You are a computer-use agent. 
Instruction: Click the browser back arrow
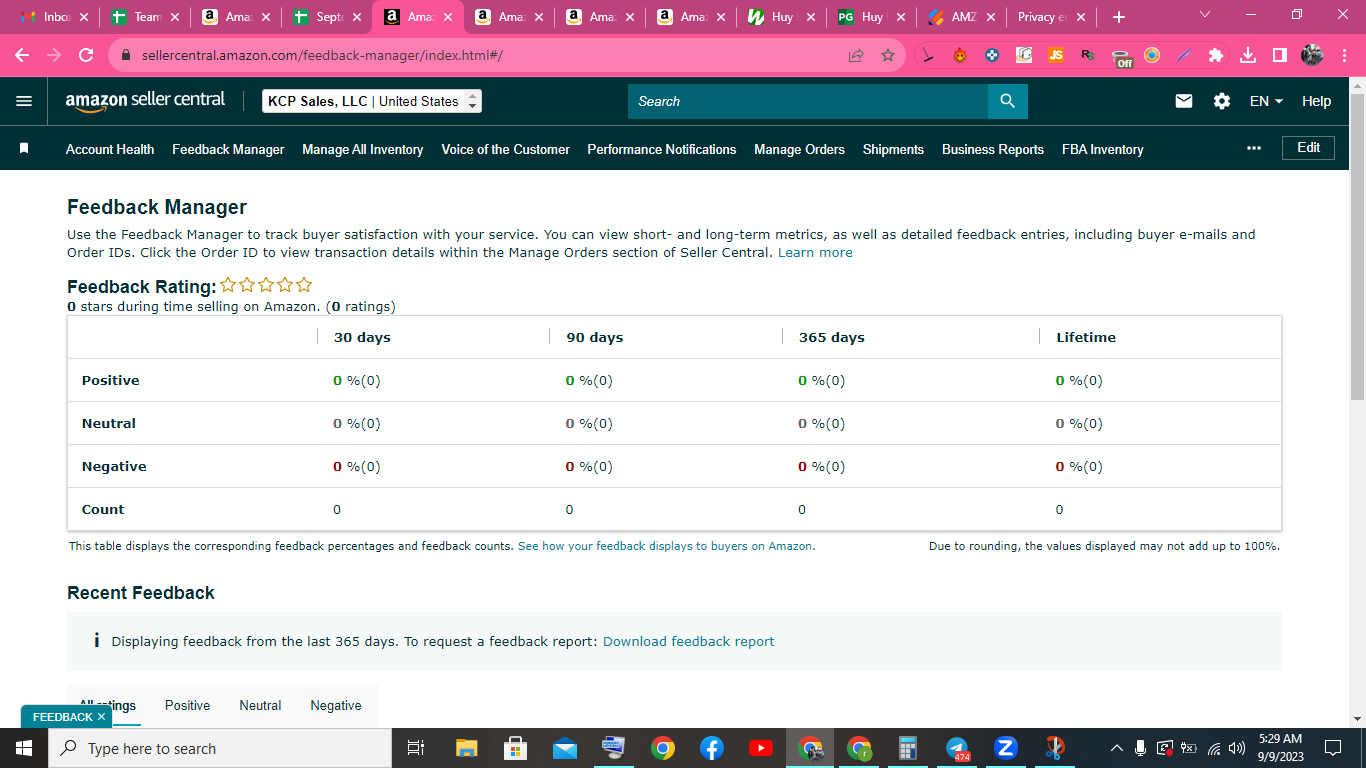click(22, 56)
